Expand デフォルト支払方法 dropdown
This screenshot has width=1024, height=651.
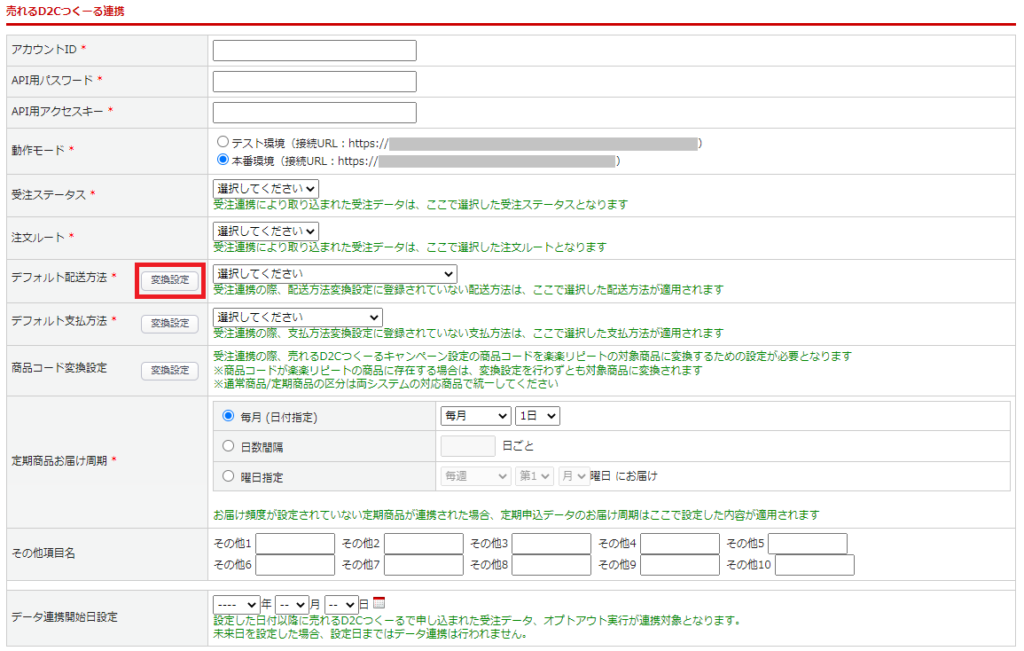297,317
